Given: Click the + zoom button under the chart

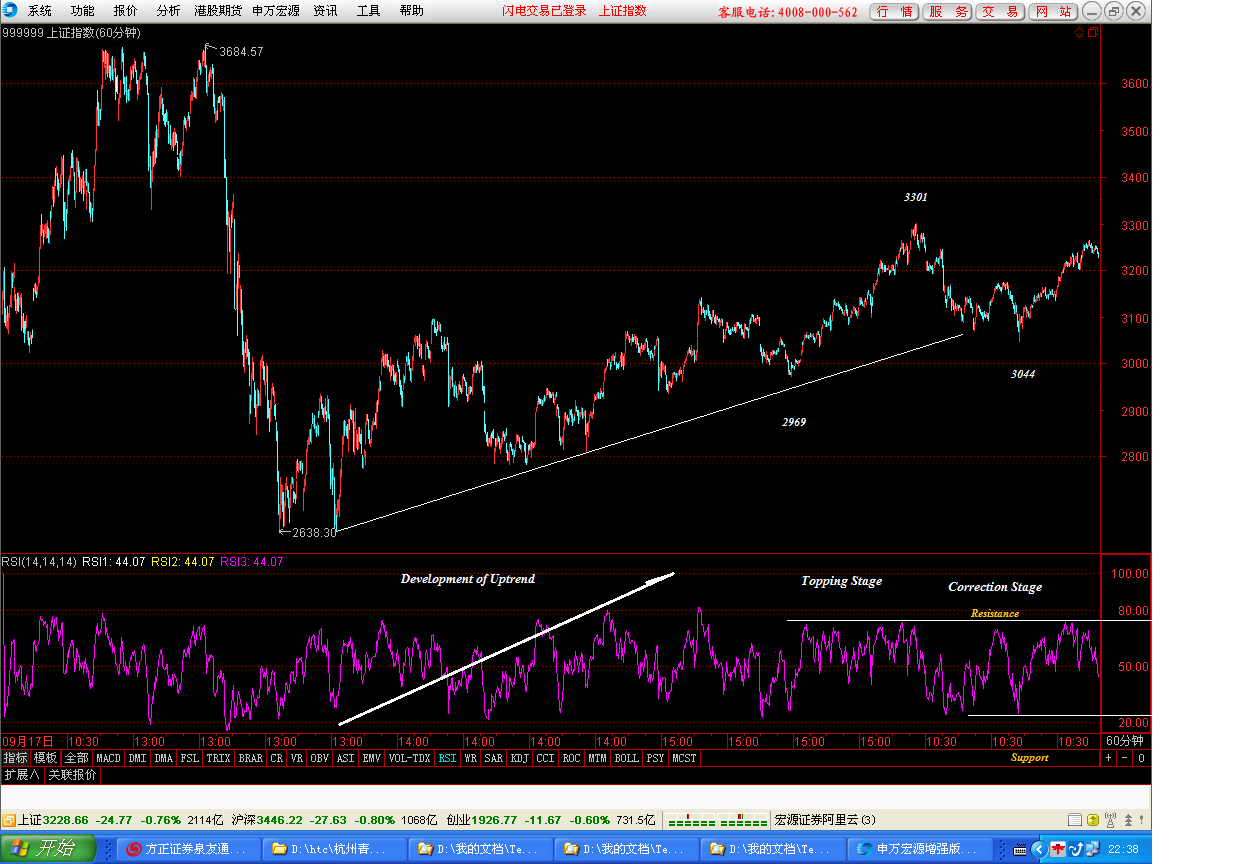Looking at the screenshot, I should pos(1108,758).
